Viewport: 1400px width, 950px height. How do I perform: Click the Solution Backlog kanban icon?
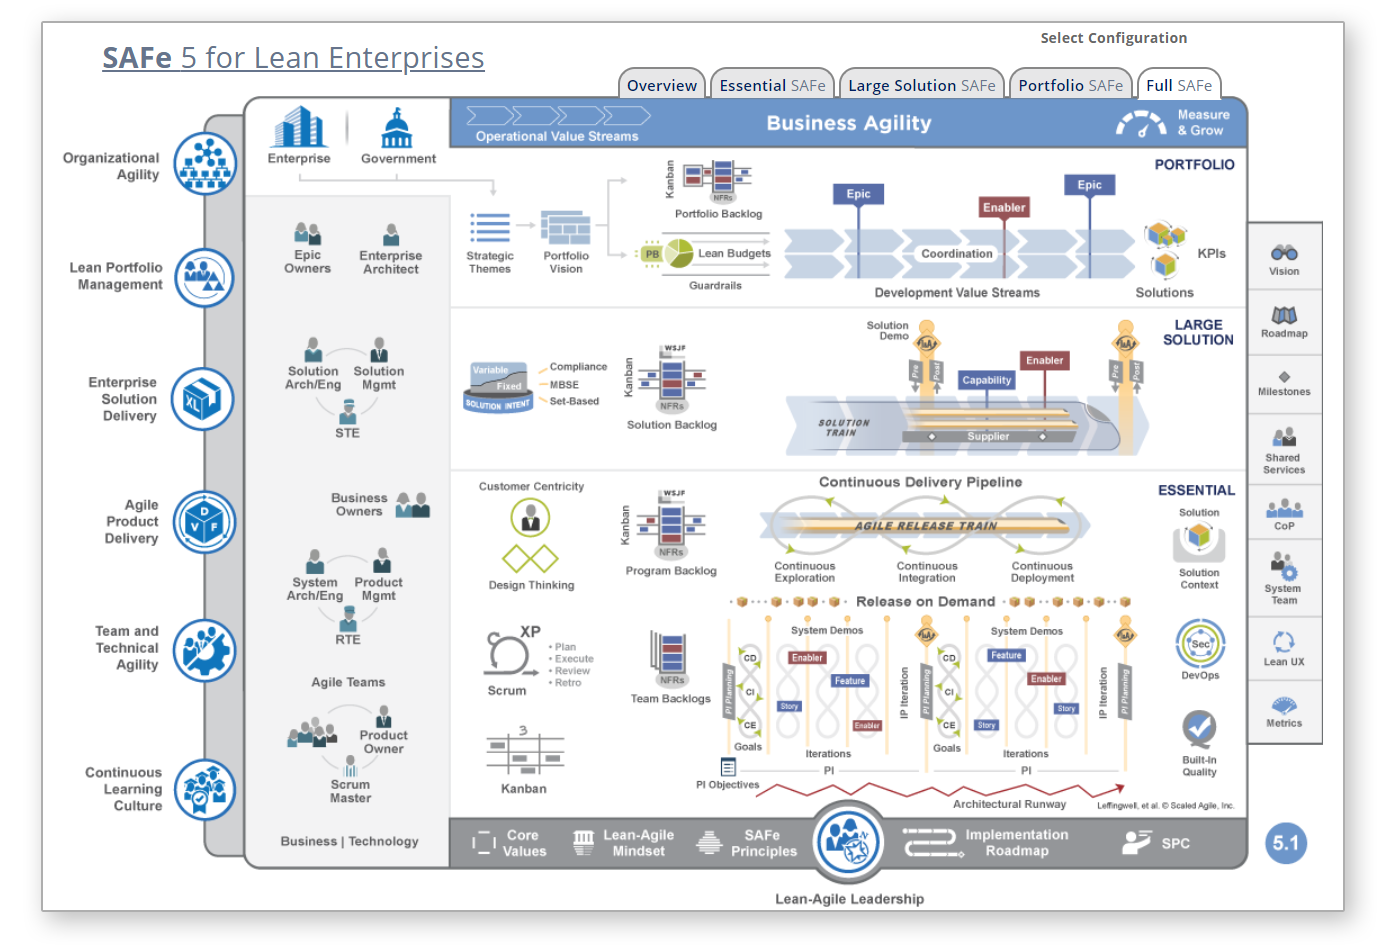[x=672, y=379]
